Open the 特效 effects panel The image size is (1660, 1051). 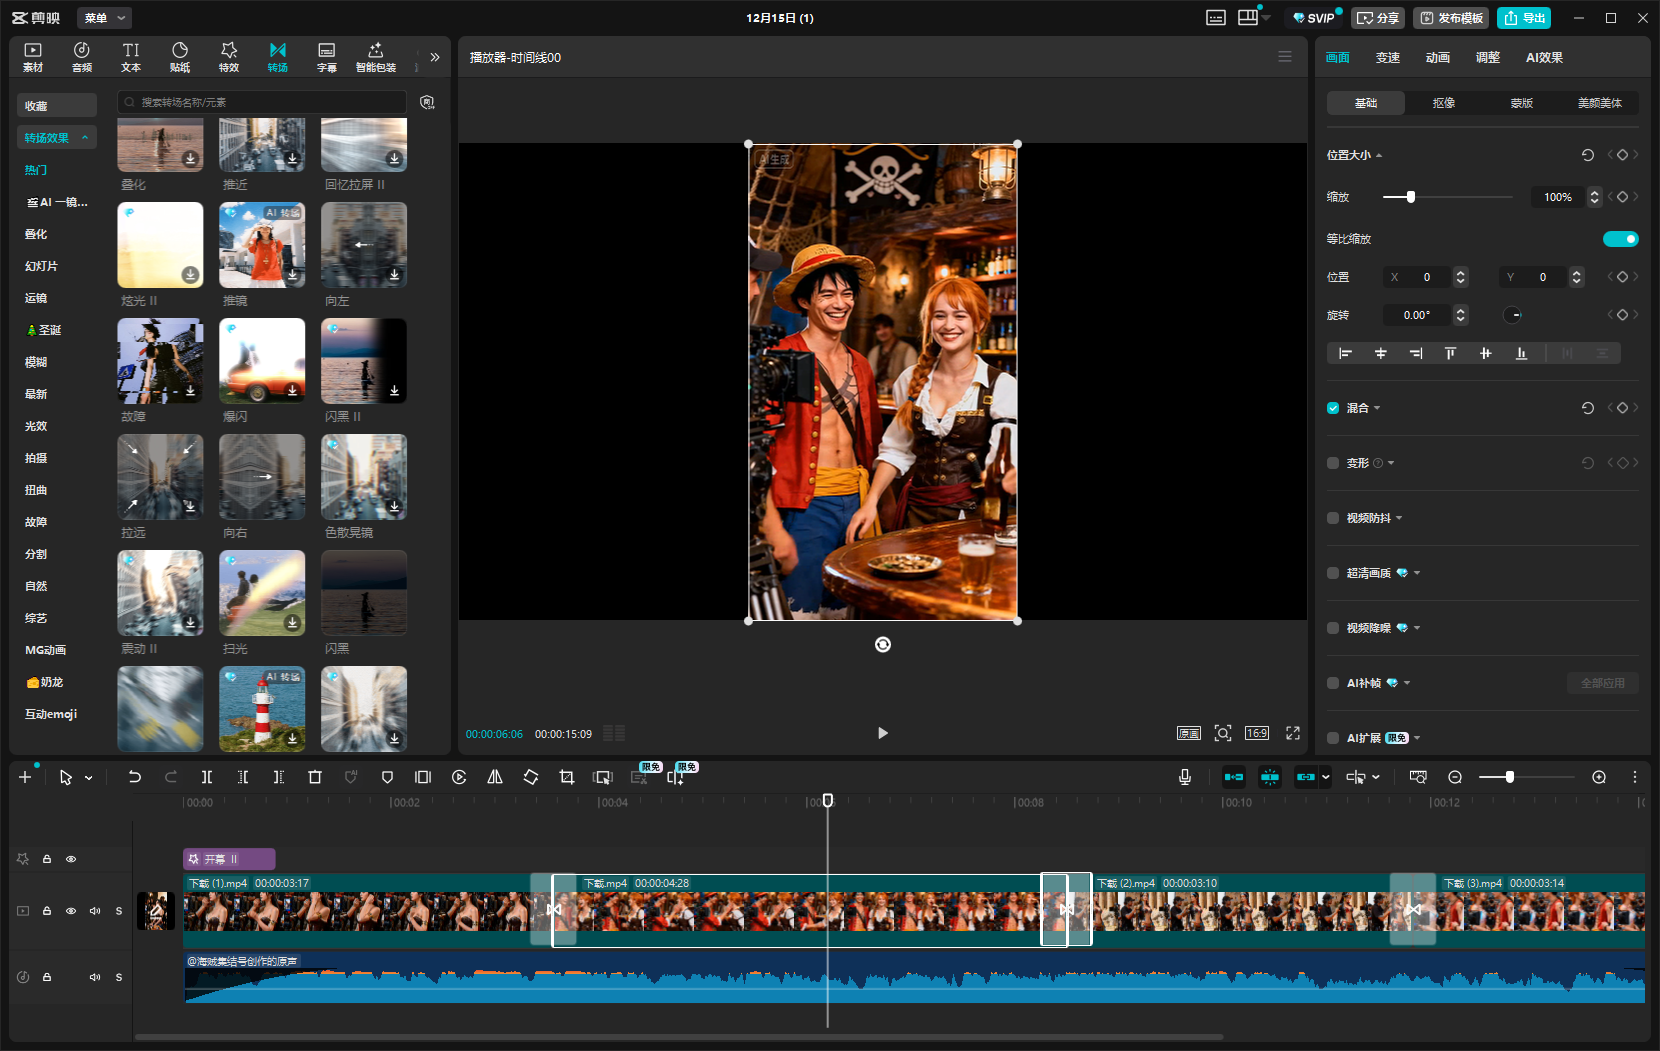click(x=229, y=56)
